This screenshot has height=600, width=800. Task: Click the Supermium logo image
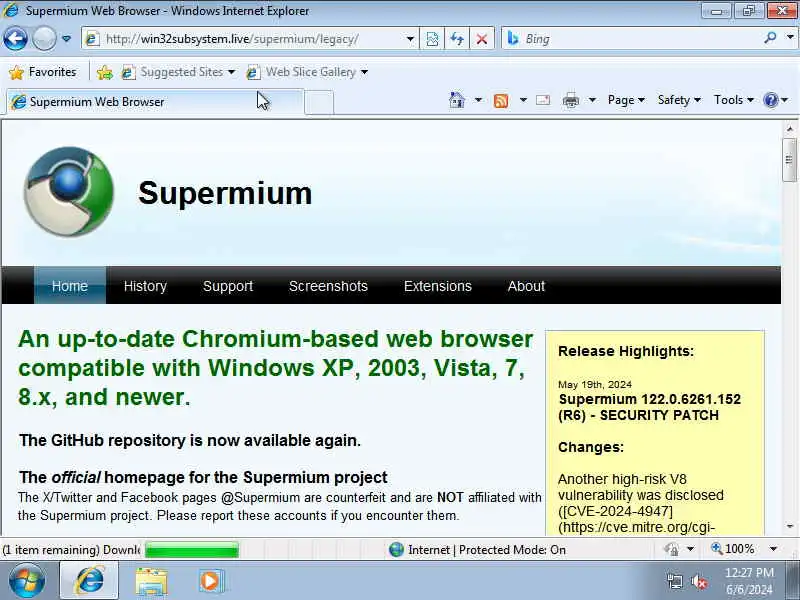(x=68, y=192)
